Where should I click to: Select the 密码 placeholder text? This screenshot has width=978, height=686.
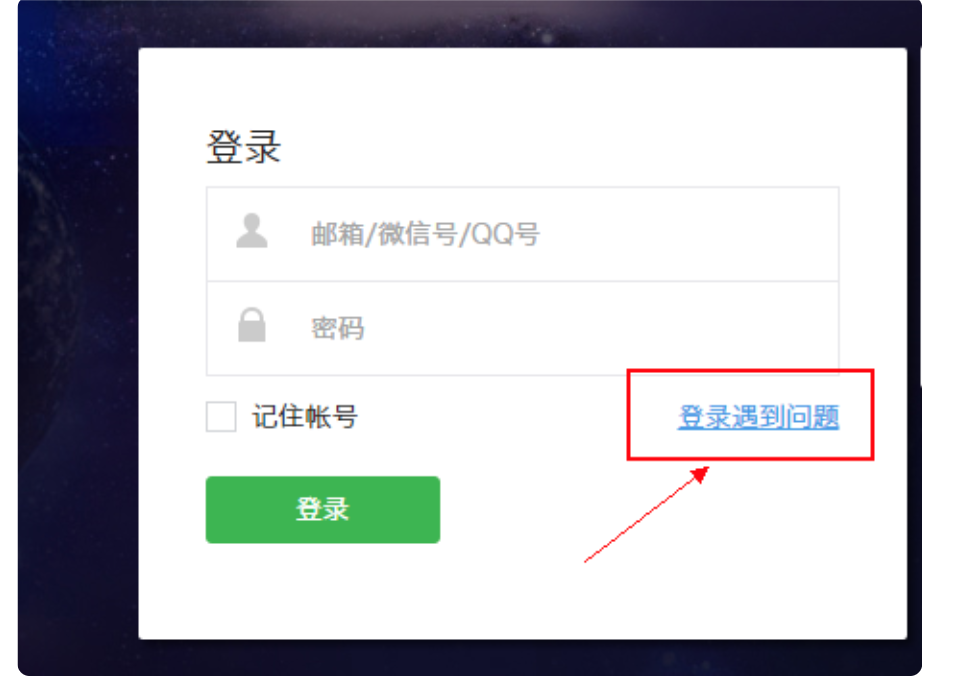pyautogui.click(x=337, y=329)
